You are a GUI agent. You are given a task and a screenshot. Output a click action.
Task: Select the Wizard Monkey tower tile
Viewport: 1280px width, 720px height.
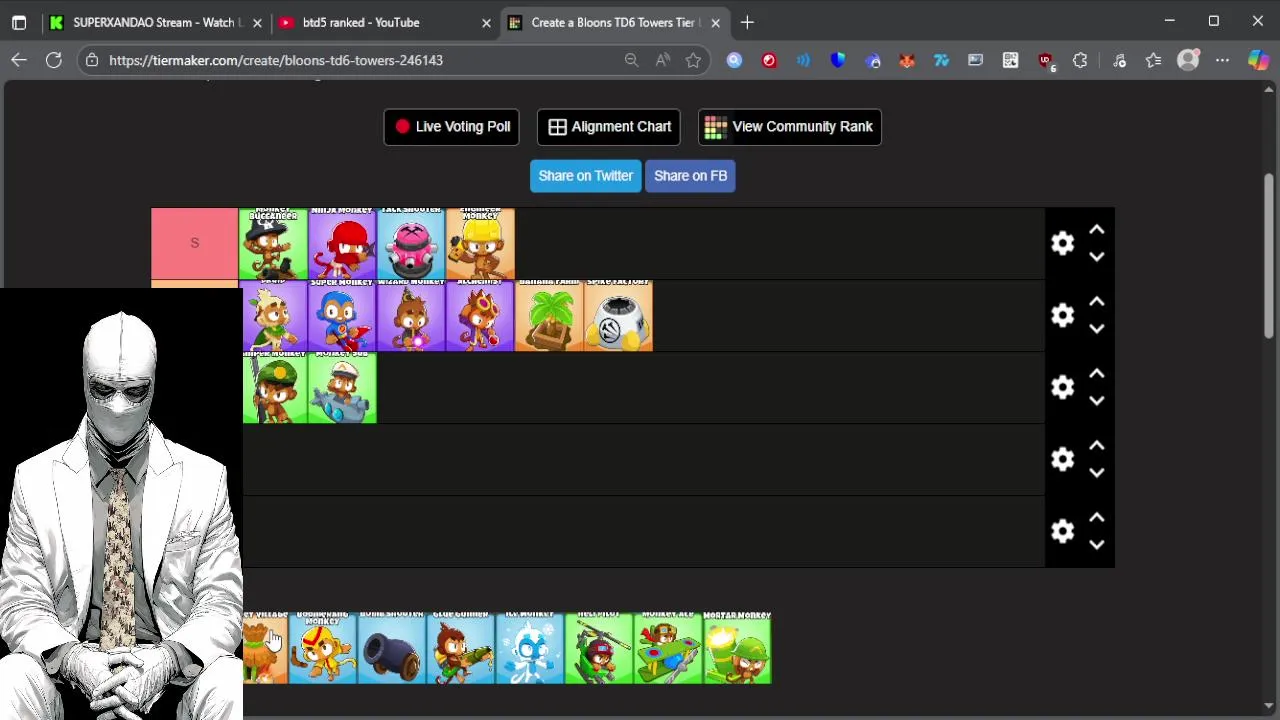411,315
